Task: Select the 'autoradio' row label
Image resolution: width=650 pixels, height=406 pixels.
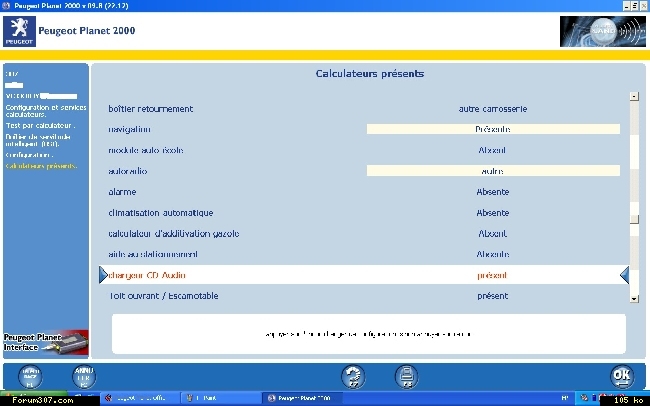Action: coord(128,171)
